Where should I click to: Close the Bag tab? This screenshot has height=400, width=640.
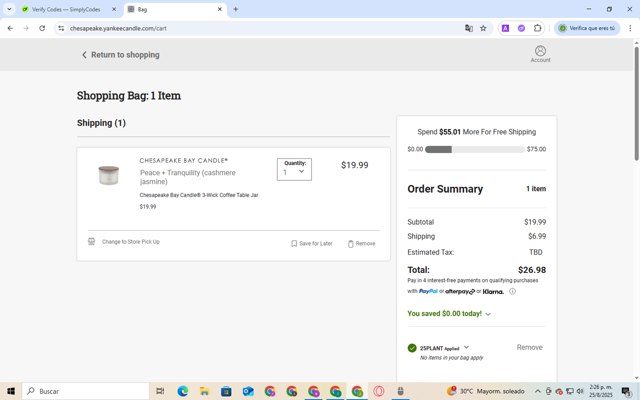tap(220, 9)
